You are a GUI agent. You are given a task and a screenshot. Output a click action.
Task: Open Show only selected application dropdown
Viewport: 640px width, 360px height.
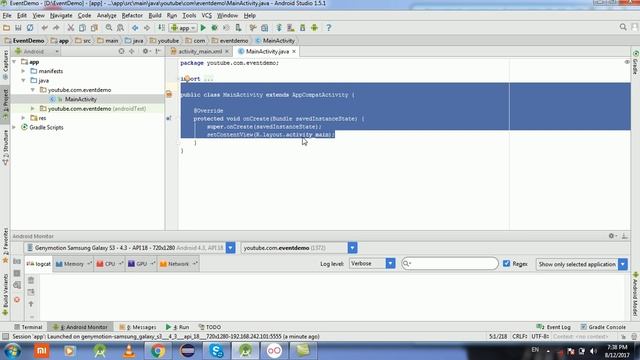coord(622,264)
